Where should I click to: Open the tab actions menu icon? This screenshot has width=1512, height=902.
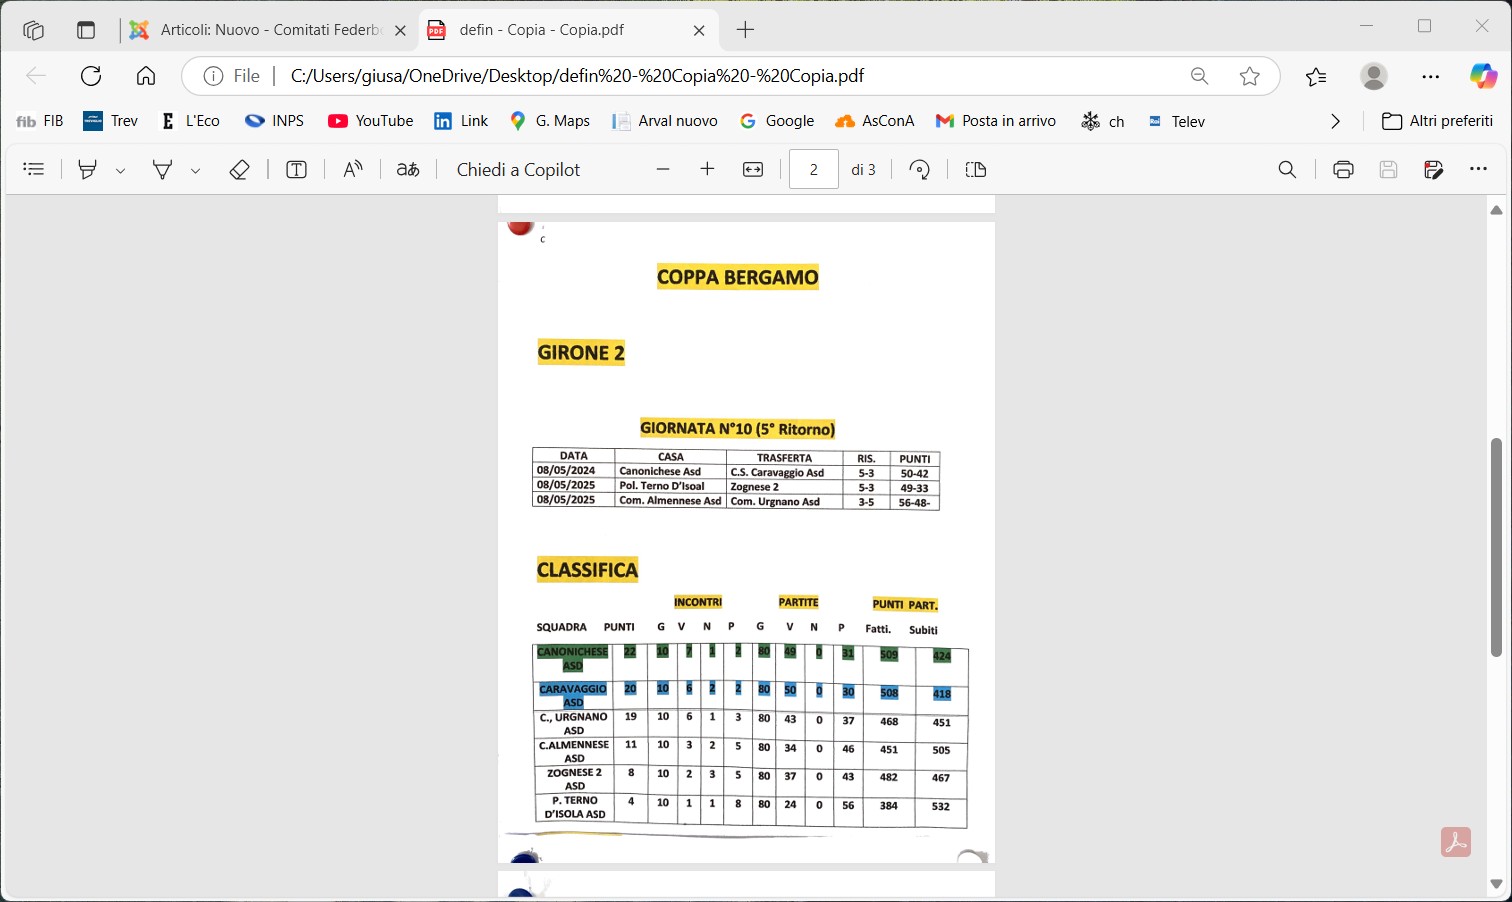(x=86, y=30)
